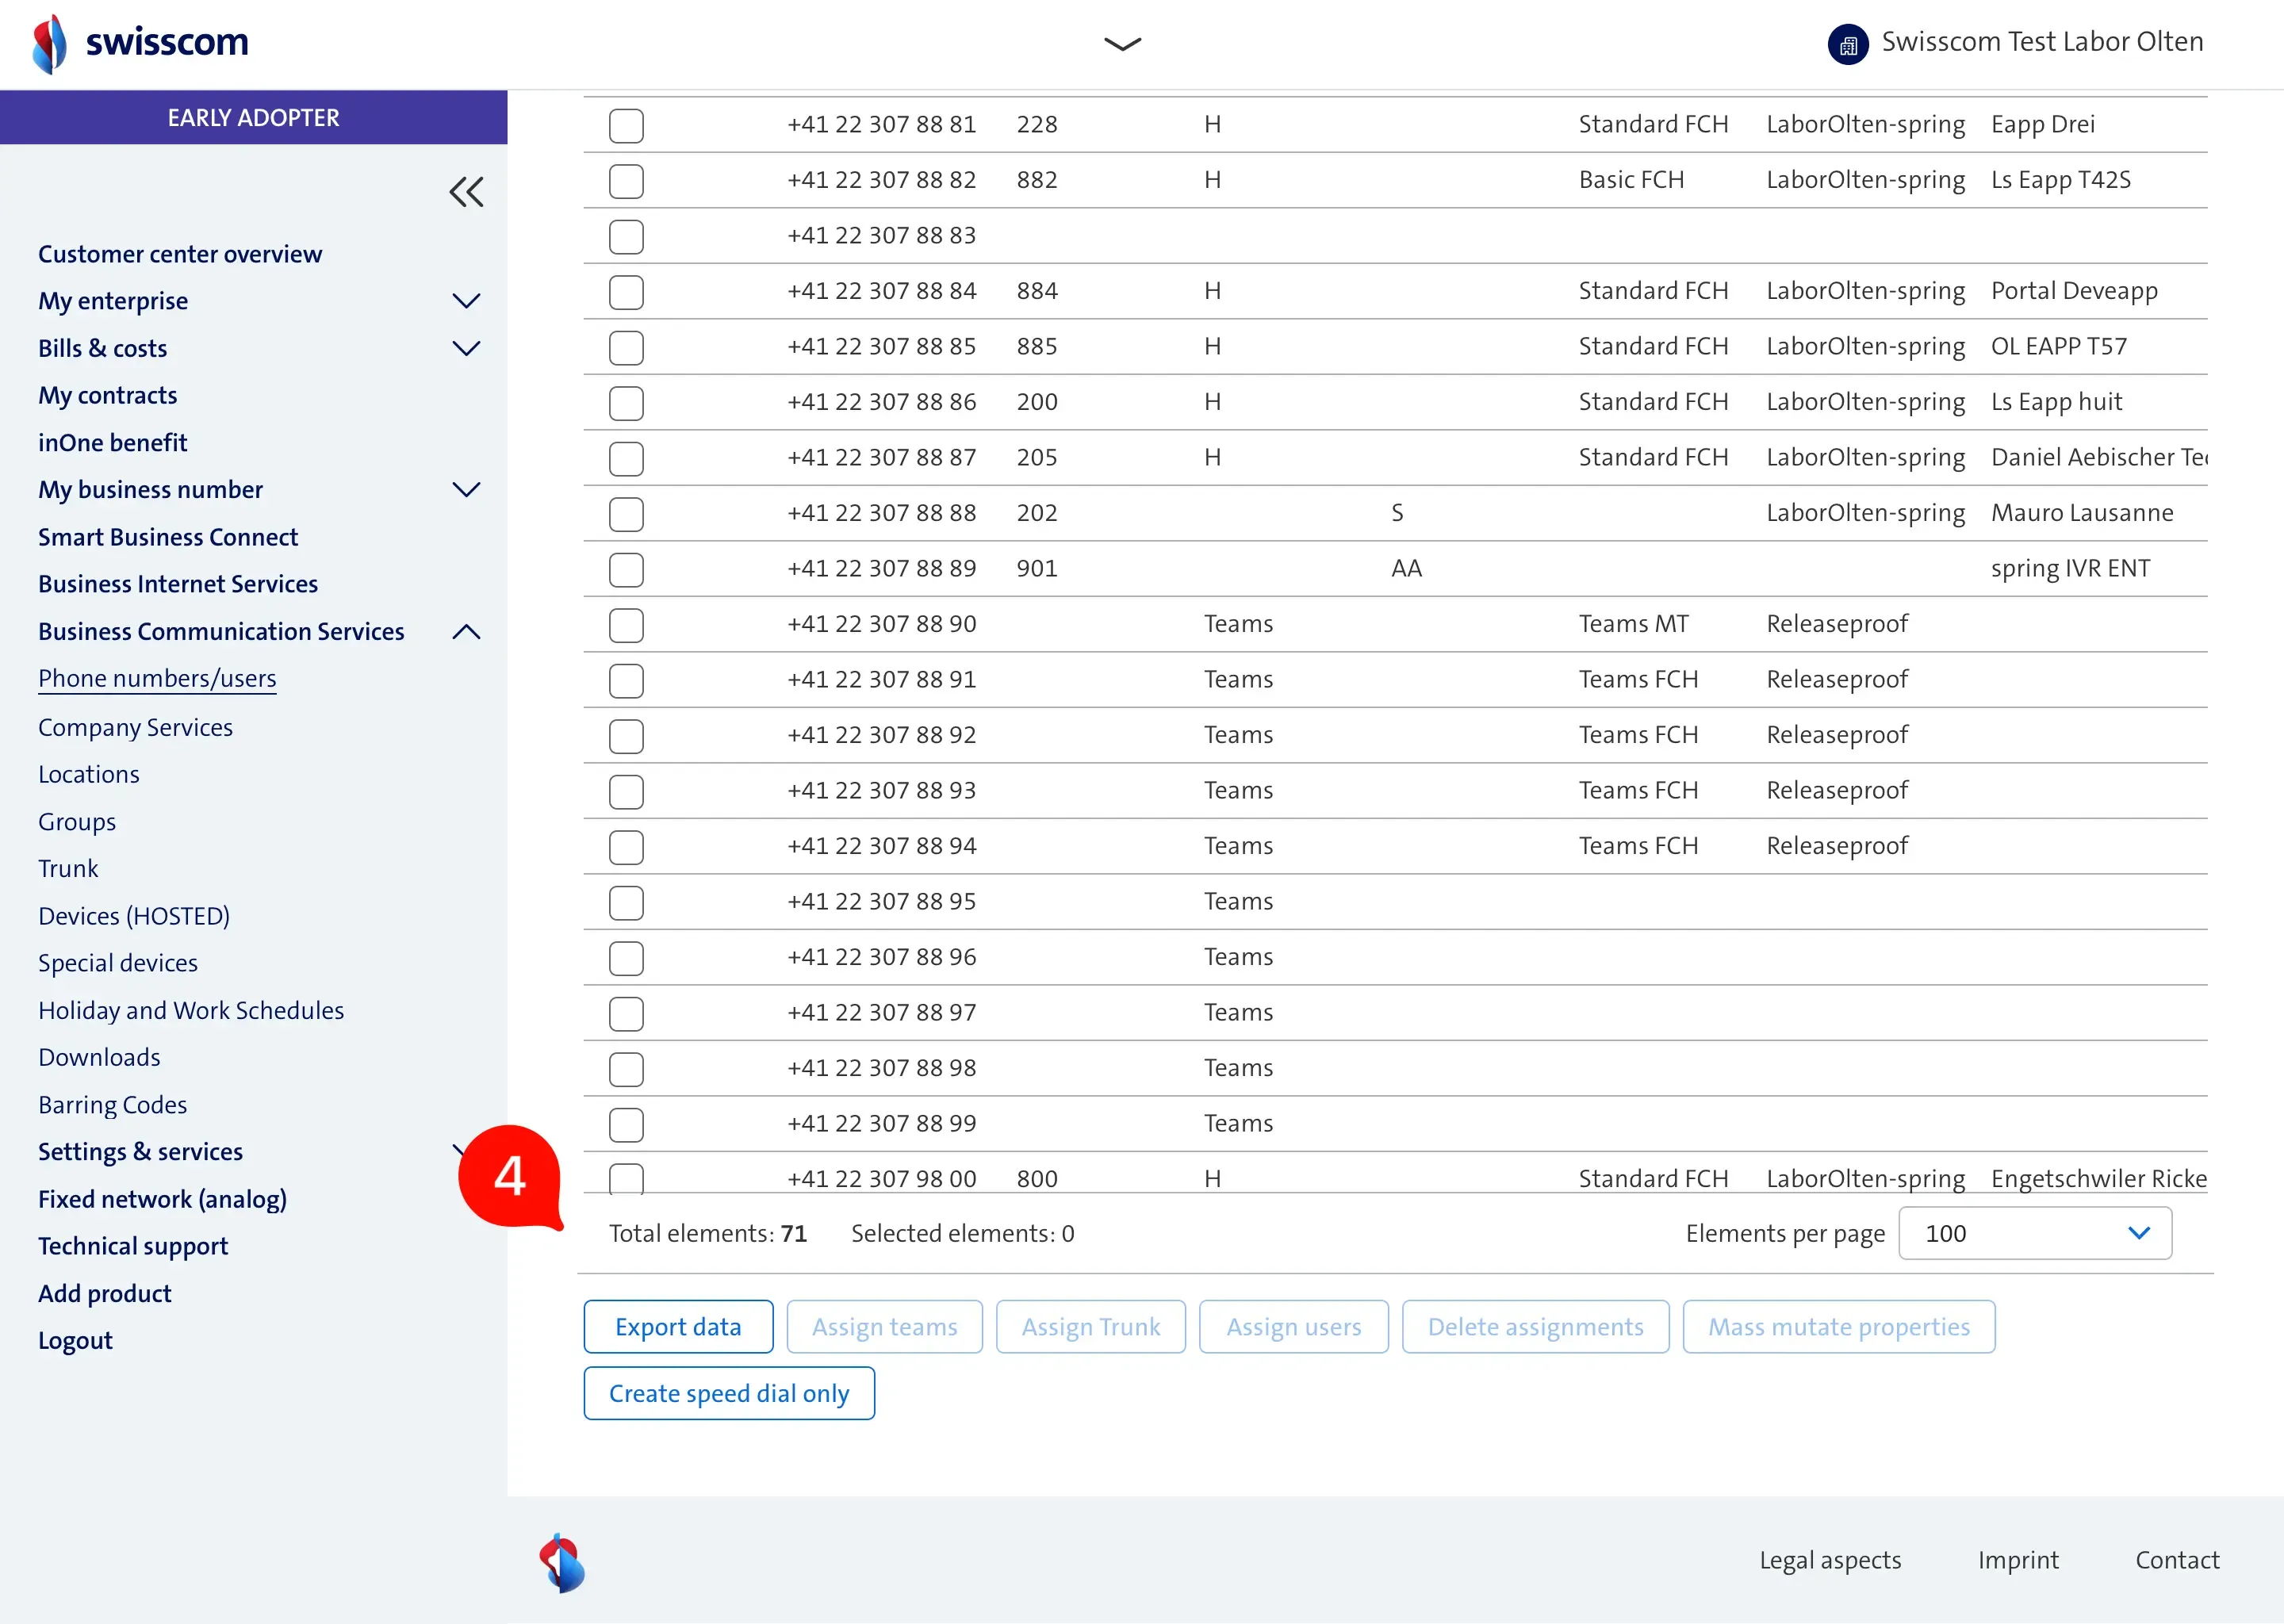Go to Holiday and Work Schedules
Image resolution: width=2284 pixels, height=1624 pixels.
point(191,1010)
